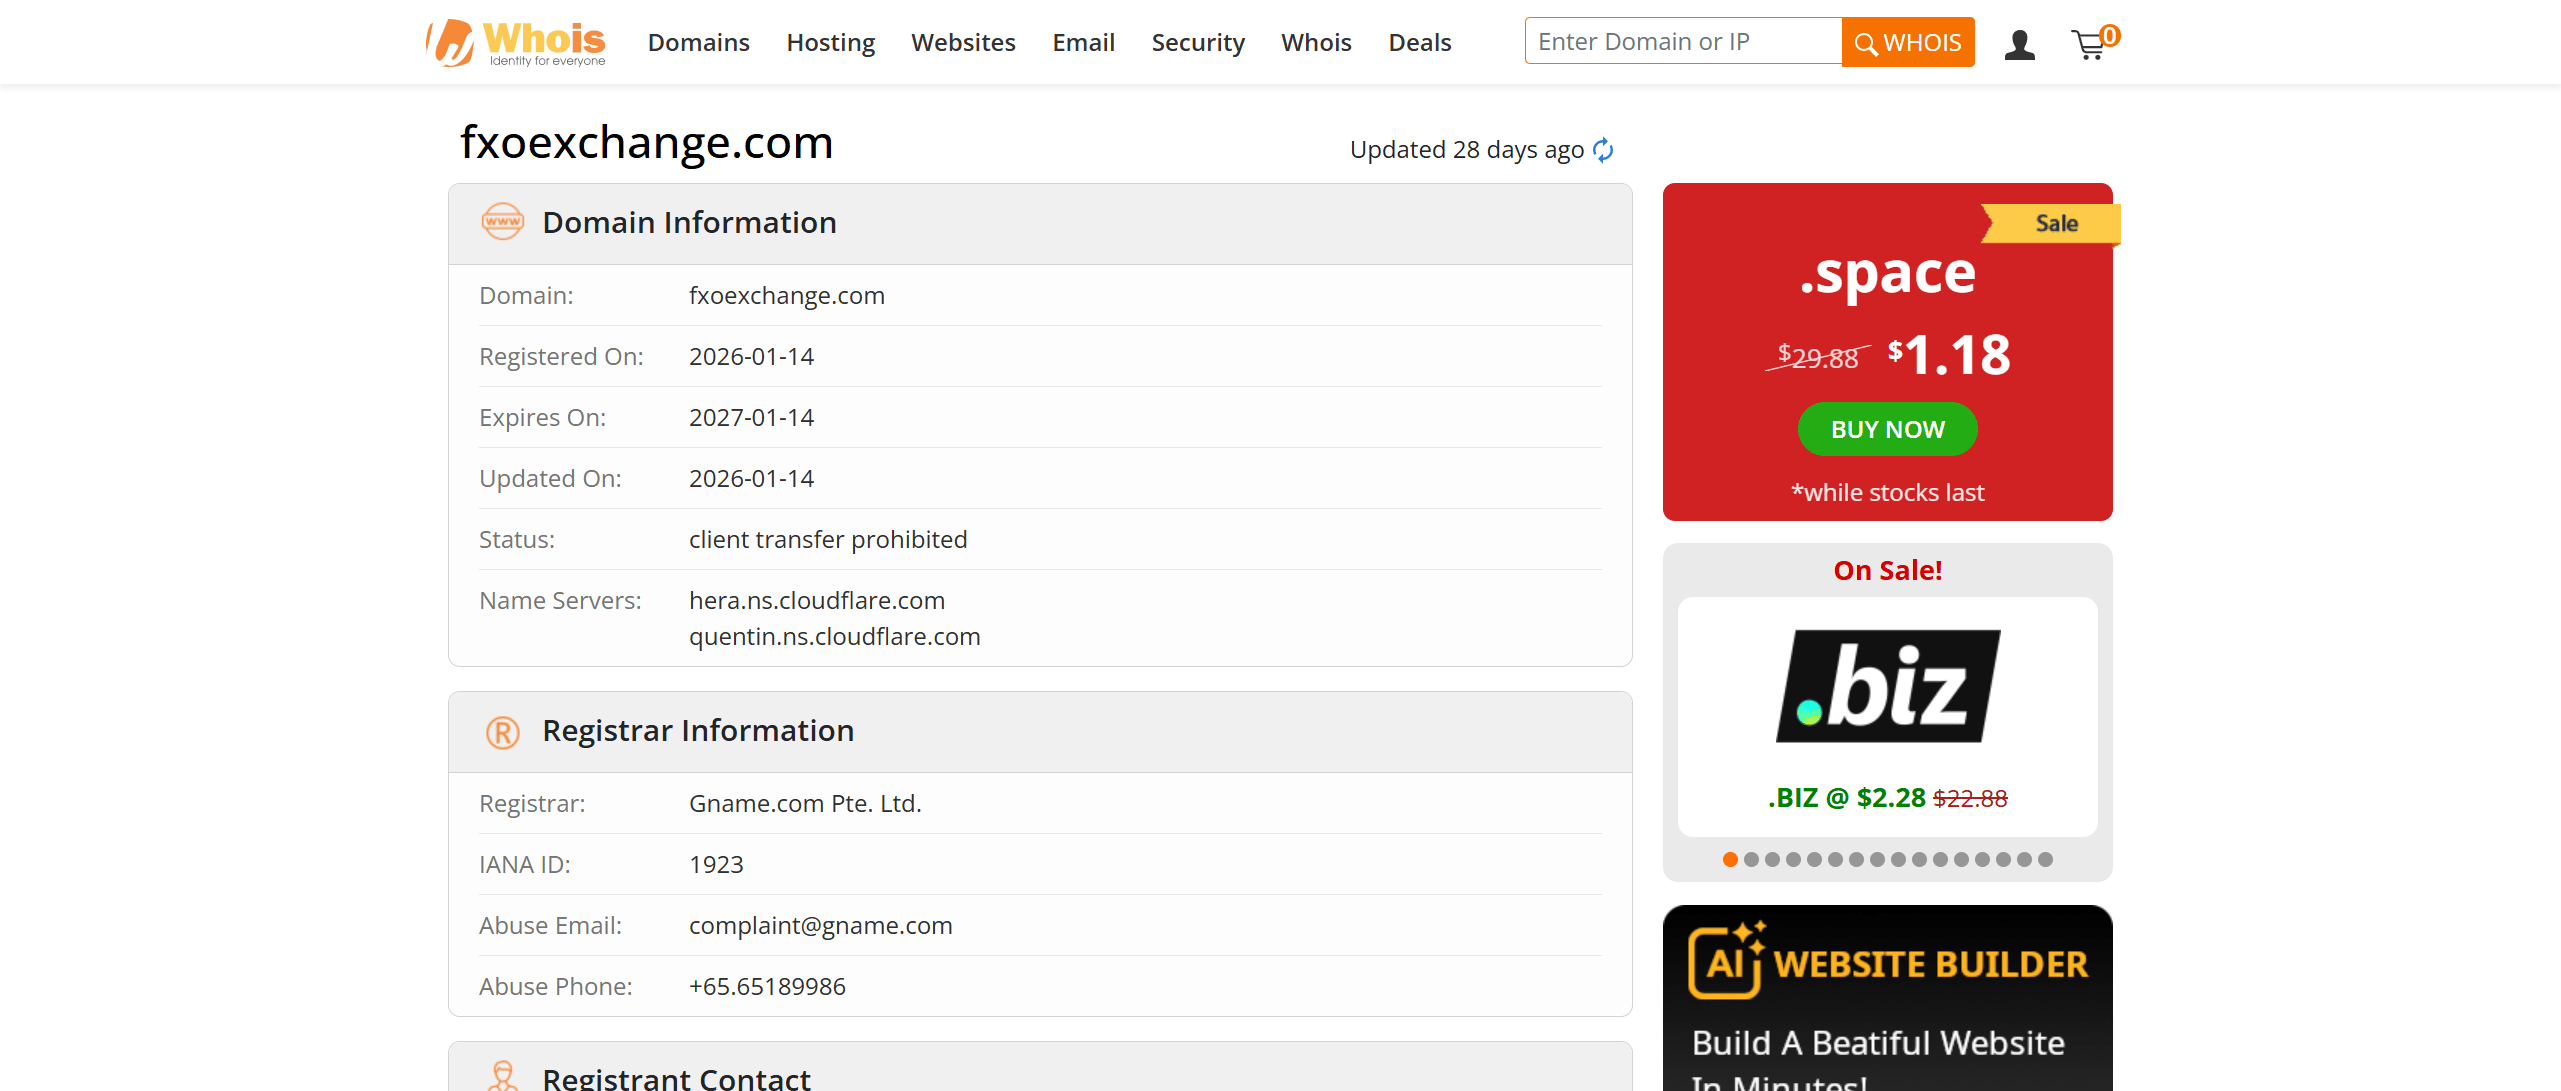This screenshot has height=1091, width=2561.
Task: Click the cart item count badge
Action: pyautogui.click(x=2110, y=36)
